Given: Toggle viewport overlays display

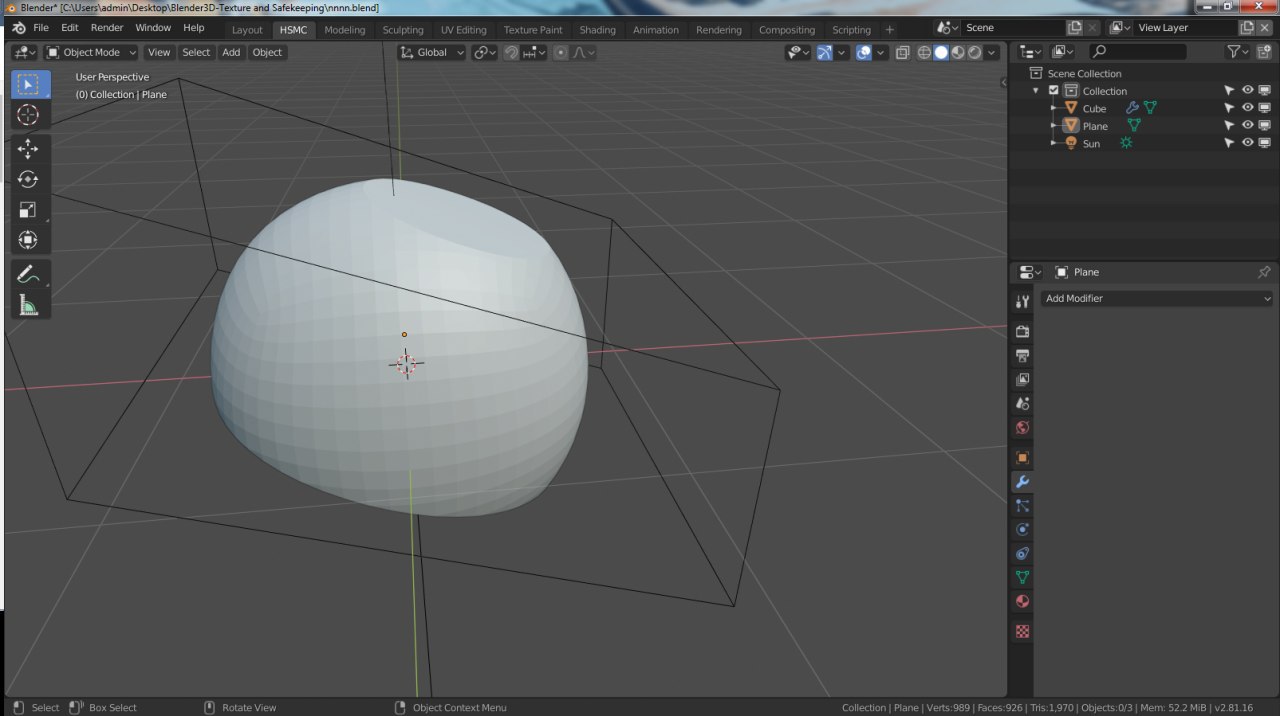Looking at the screenshot, I should click(864, 52).
